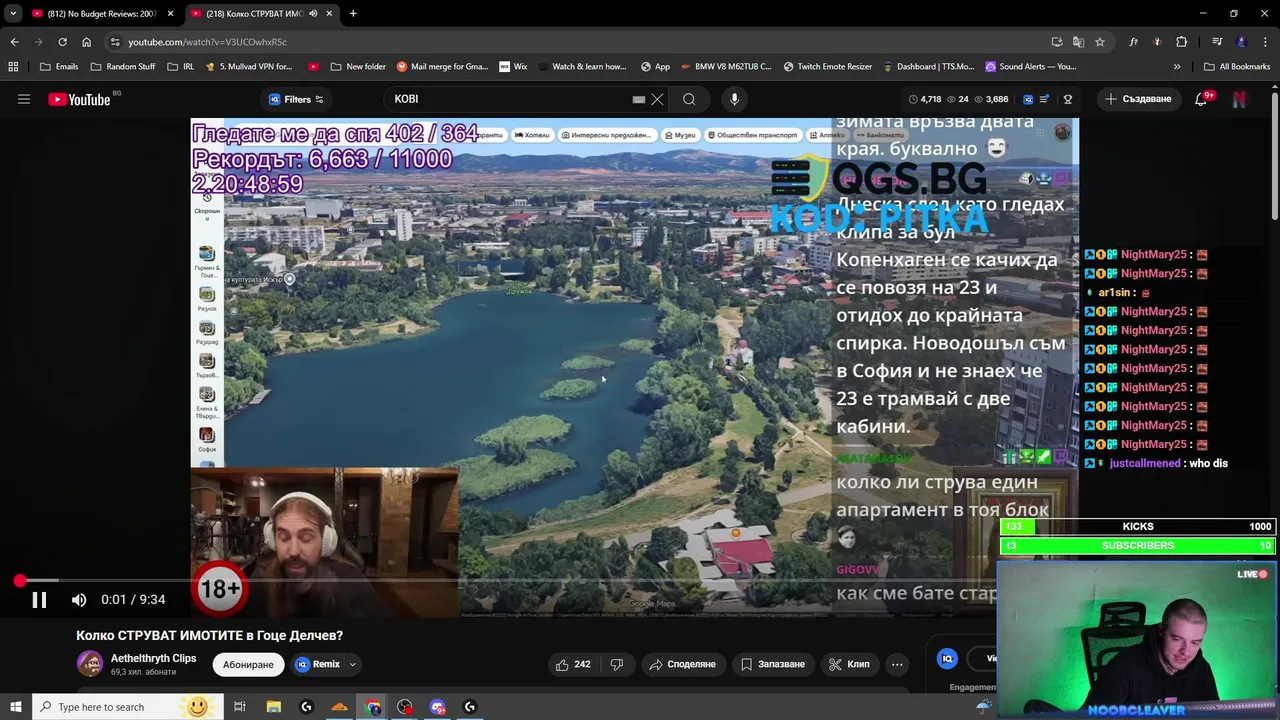Switch to Chrome on the taskbar
Image resolution: width=1280 pixels, height=720 pixels.
(372, 707)
